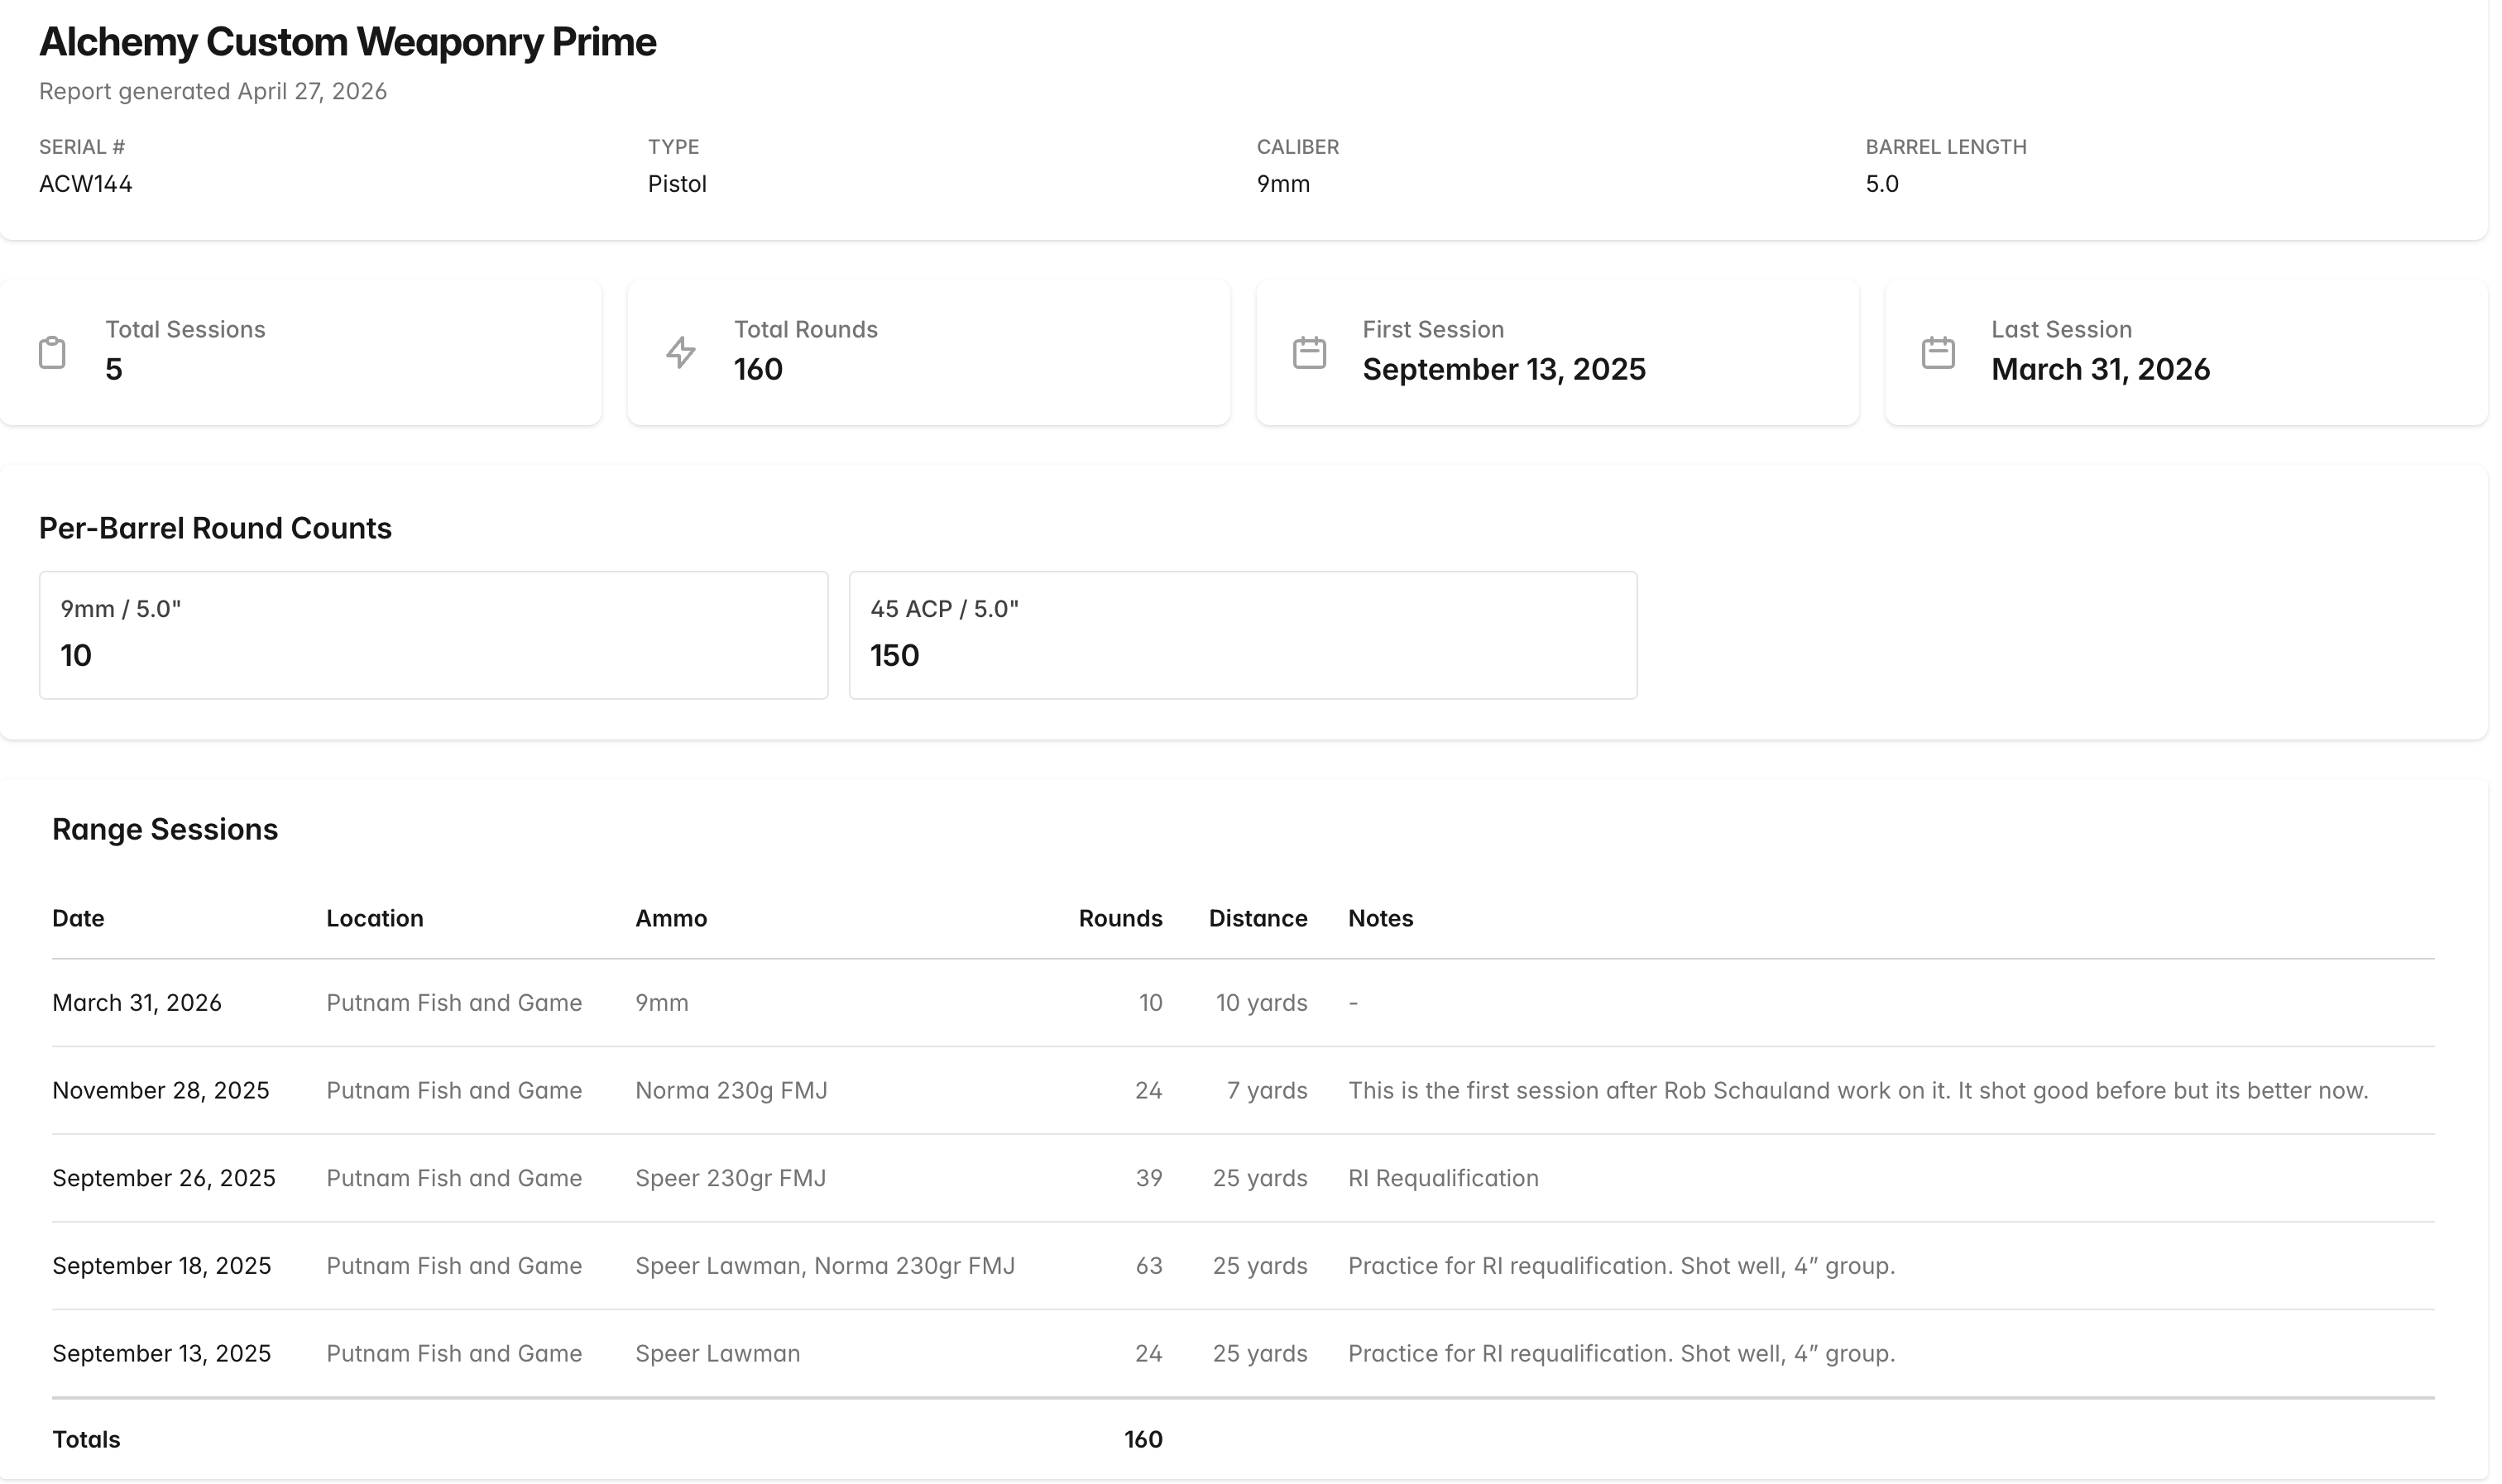Select the serial number ACW144
This screenshot has height=1484, width=2502.
point(85,184)
